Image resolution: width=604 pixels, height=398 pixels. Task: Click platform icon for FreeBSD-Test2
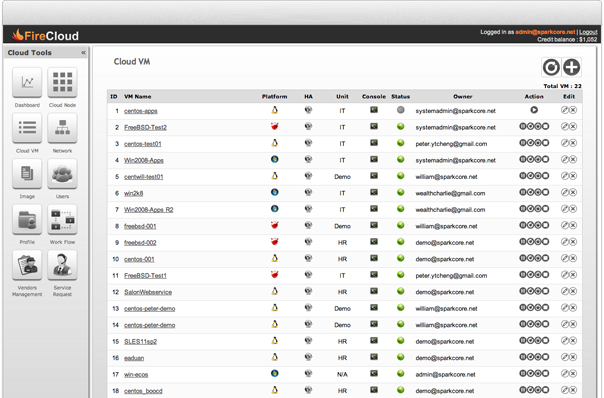[x=274, y=126]
